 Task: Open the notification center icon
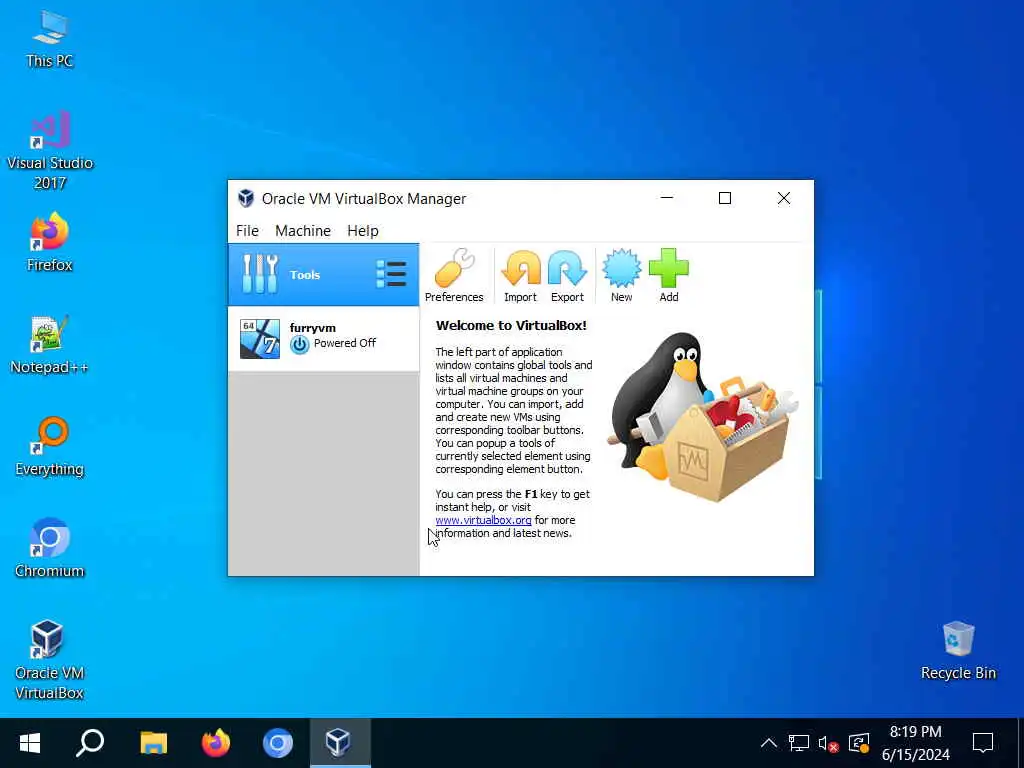pyautogui.click(x=983, y=743)
